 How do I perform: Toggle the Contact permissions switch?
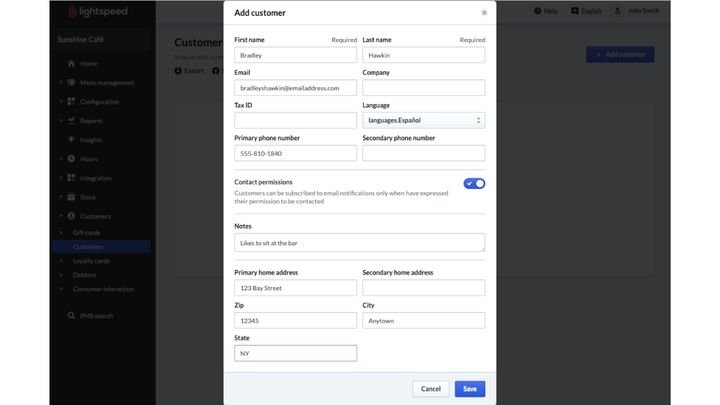click(x=474, y=183)
